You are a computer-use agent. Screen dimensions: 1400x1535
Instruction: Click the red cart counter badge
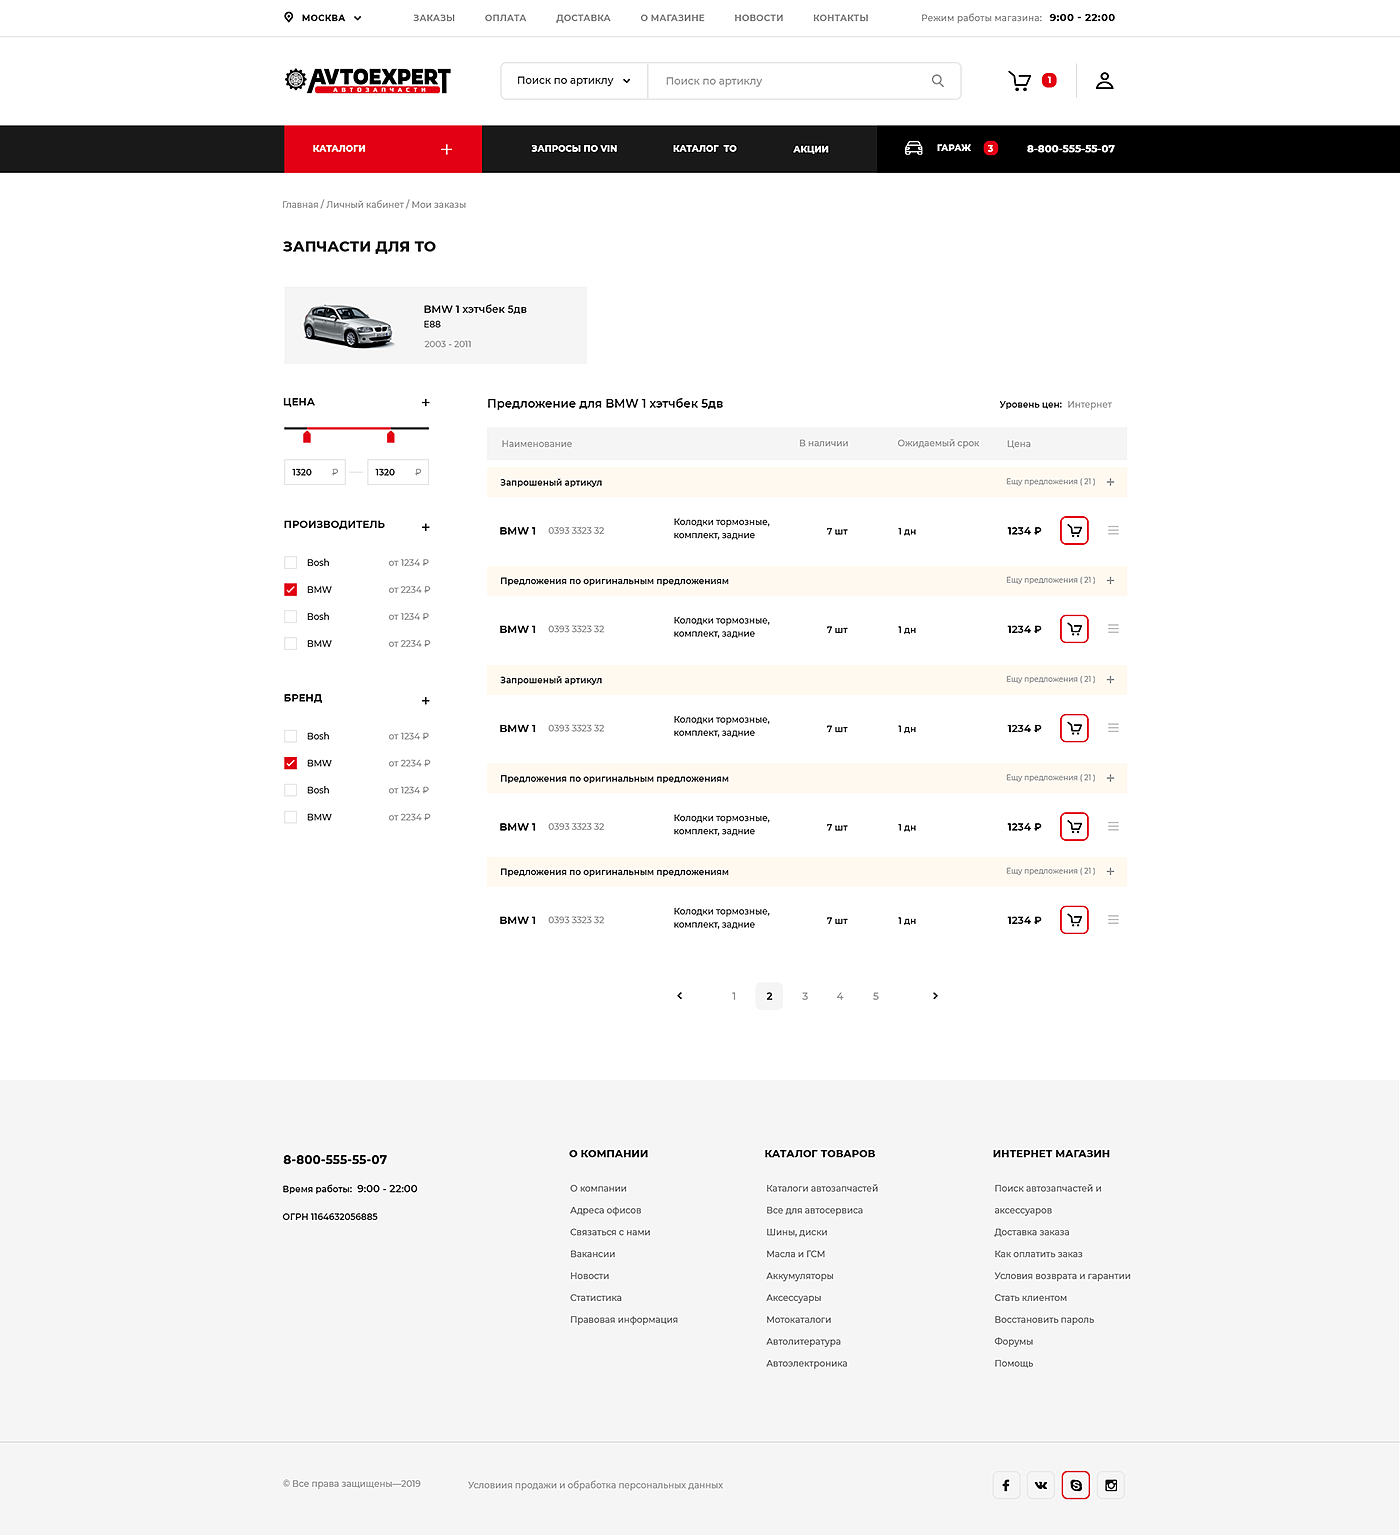tap(1049, 80)
